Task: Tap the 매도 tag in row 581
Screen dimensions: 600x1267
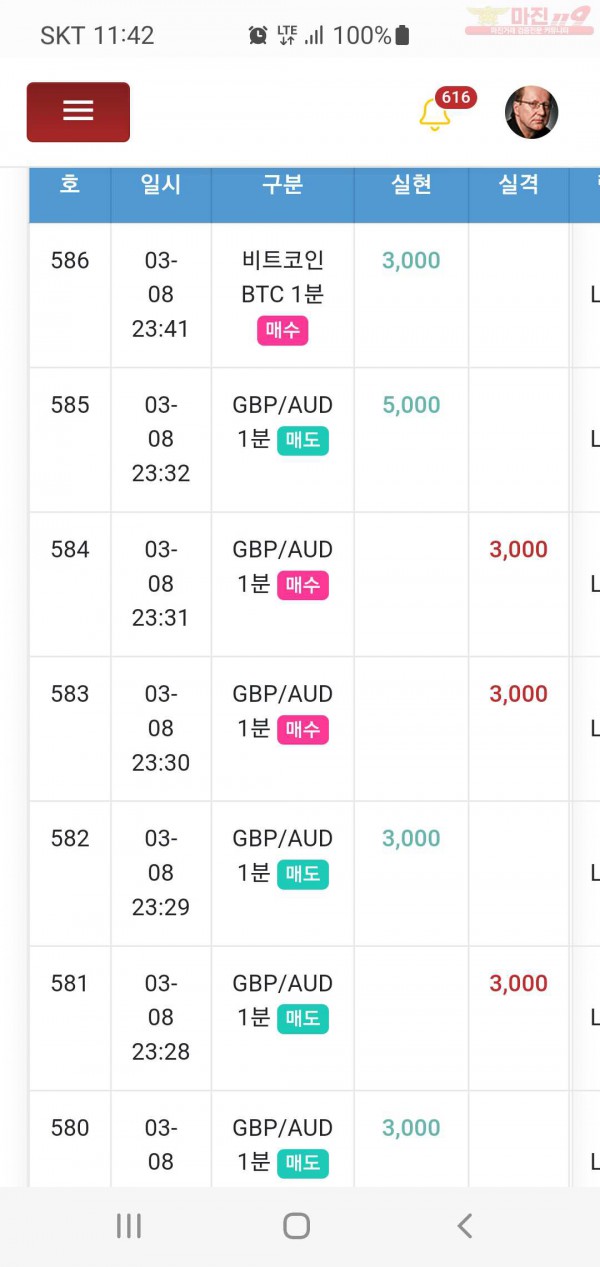Action: point(303,1019)
